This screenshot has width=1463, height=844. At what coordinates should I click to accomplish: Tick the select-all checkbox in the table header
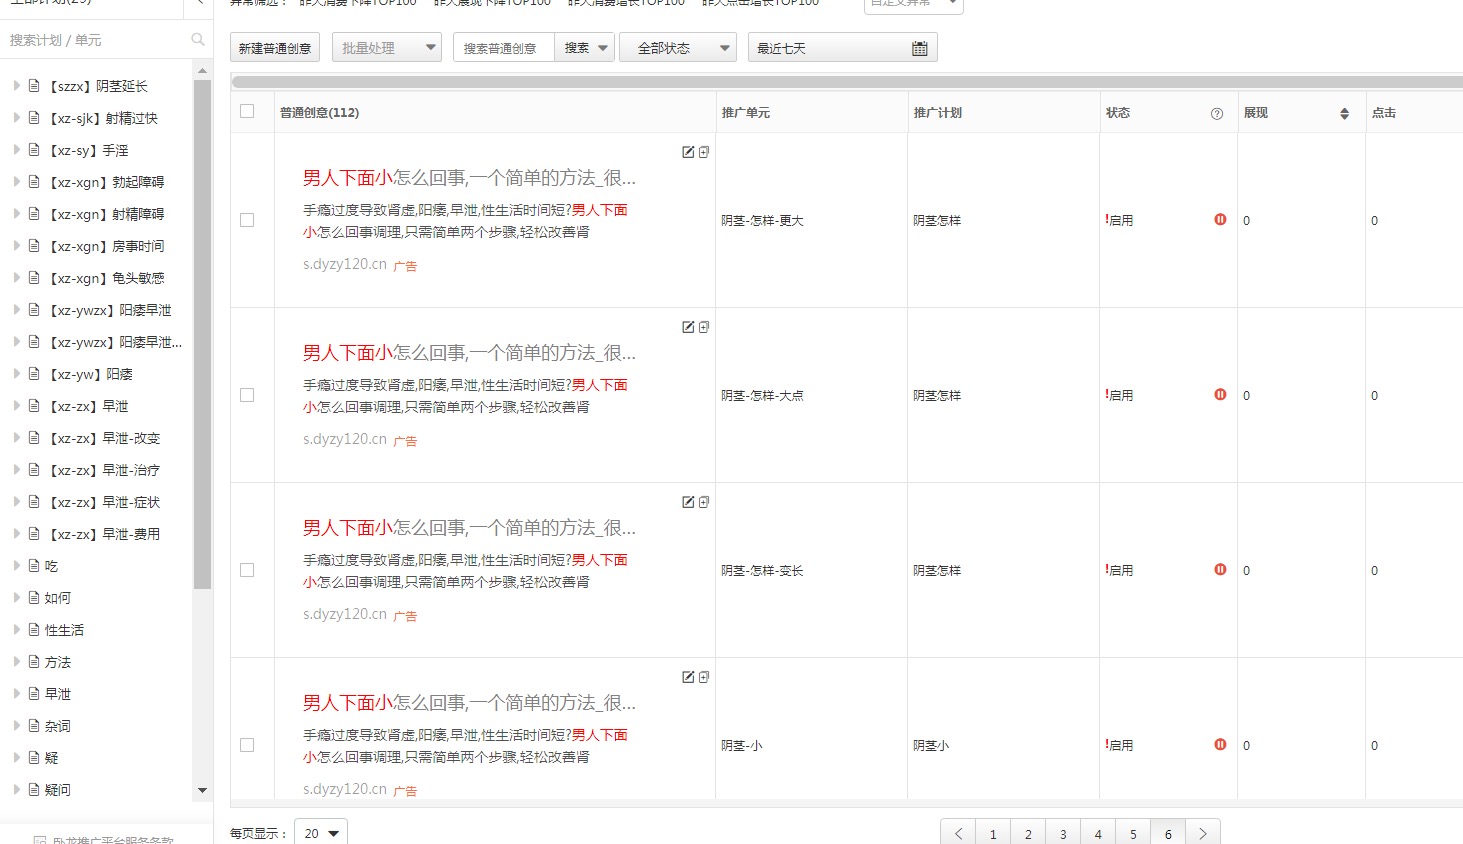pyautogui.click(x=247, y=112)
